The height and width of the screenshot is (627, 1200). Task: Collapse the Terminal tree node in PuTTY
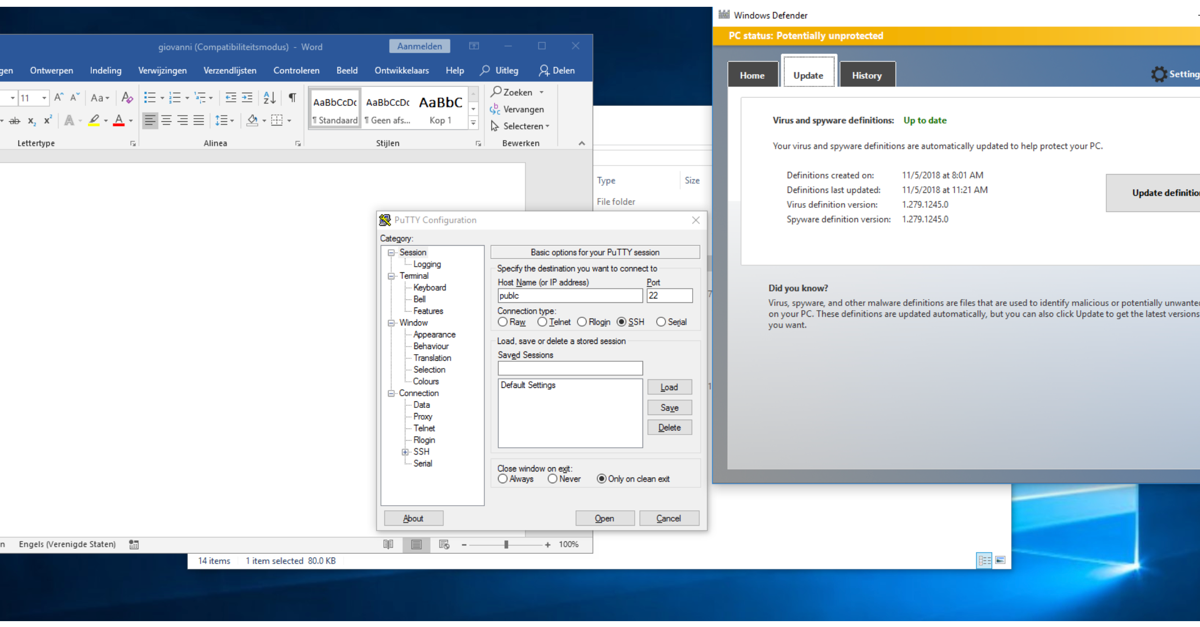click(392, 276)
